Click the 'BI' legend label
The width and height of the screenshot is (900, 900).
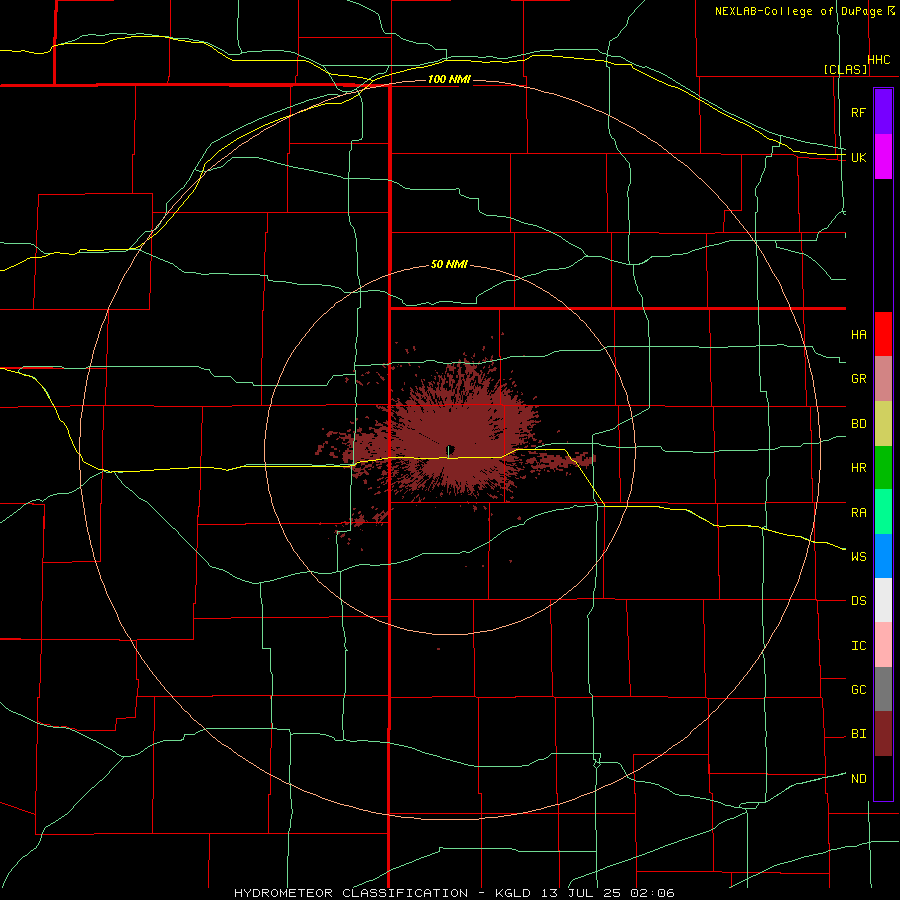(859, 734)
